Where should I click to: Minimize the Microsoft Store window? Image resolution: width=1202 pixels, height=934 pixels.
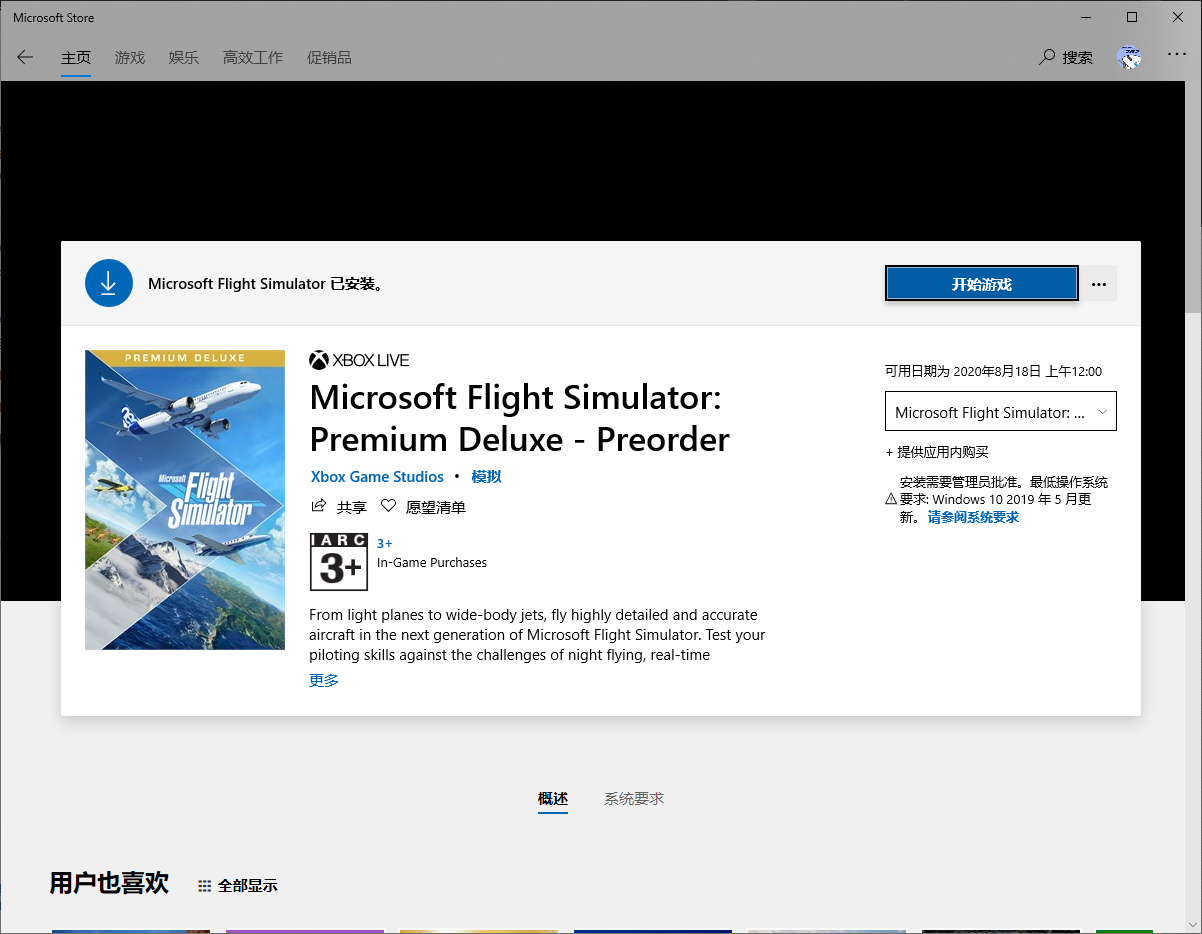(x=1086, y=17)
